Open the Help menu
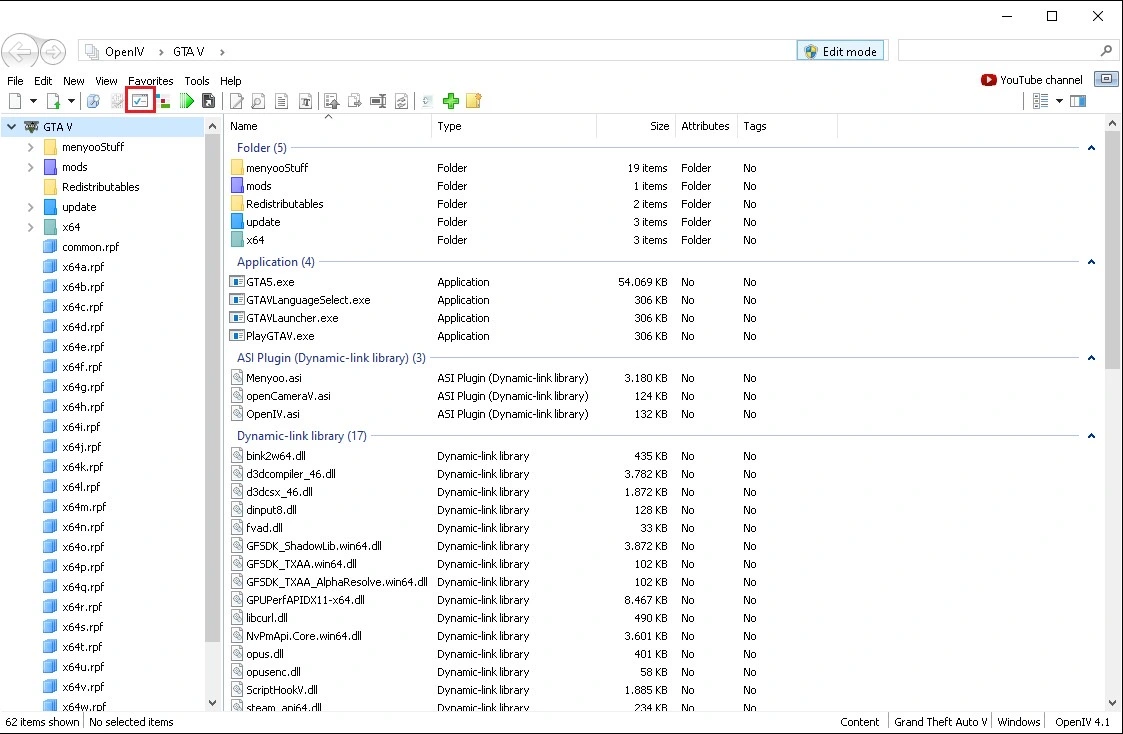 point(231,81)
